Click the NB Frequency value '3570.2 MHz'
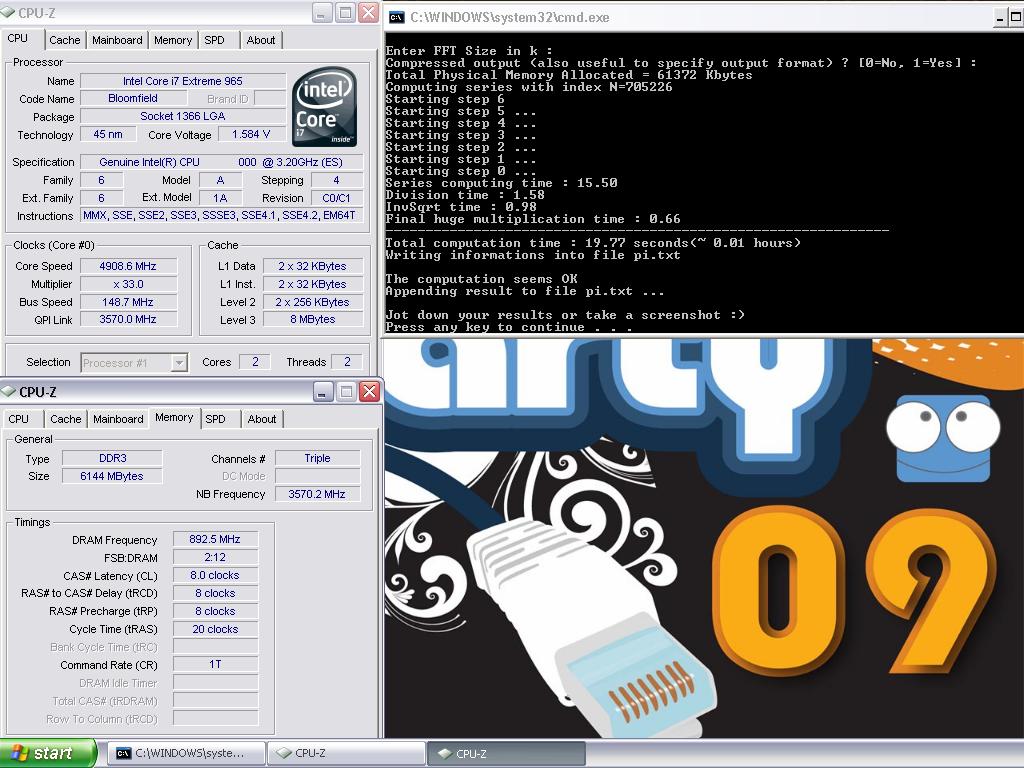Viewport: 1024px width, 768px height. [317, 494]
